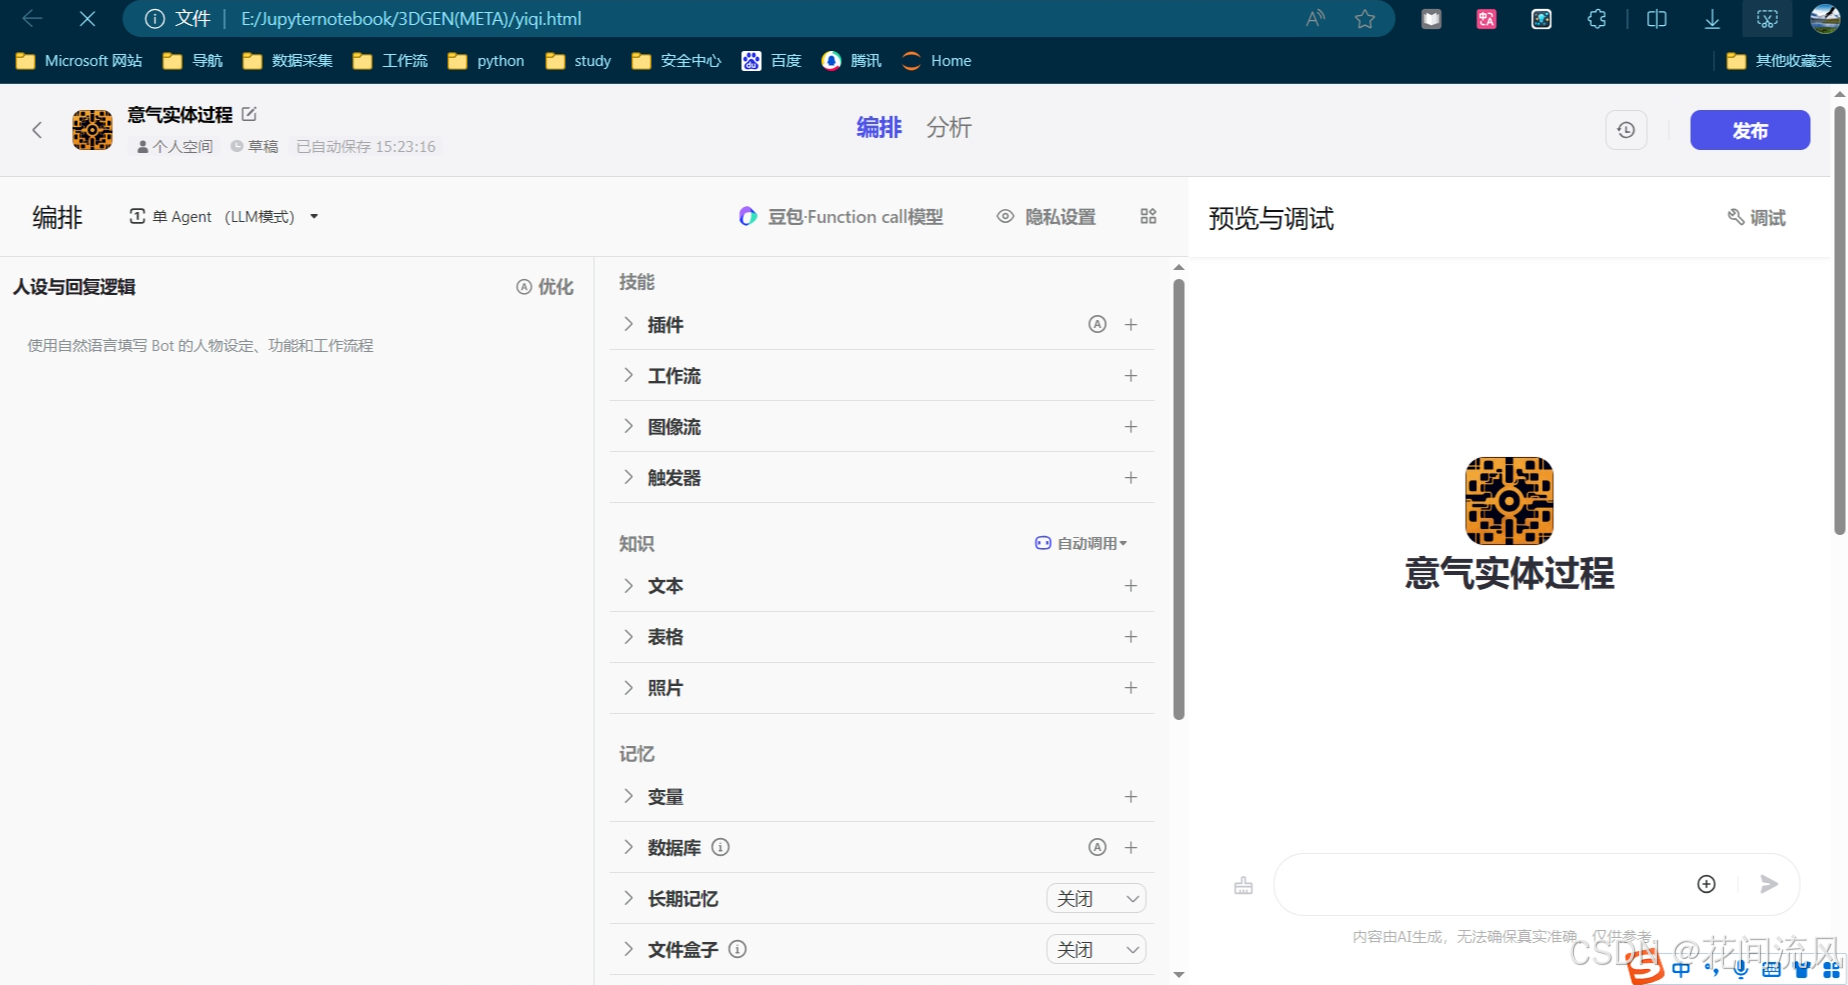Open the browser profile avatar
Image resolution: width=1848 pixels, height=985 pixels.
pyautogui.click(x=1825, y=18)
